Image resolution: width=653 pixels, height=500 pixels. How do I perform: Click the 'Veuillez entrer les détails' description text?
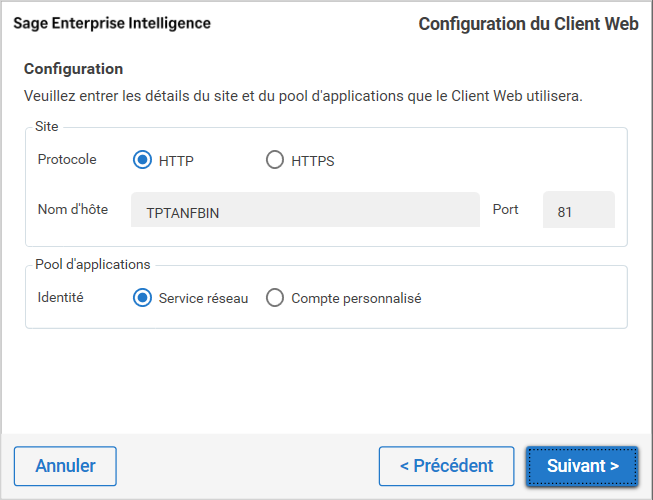302,97
